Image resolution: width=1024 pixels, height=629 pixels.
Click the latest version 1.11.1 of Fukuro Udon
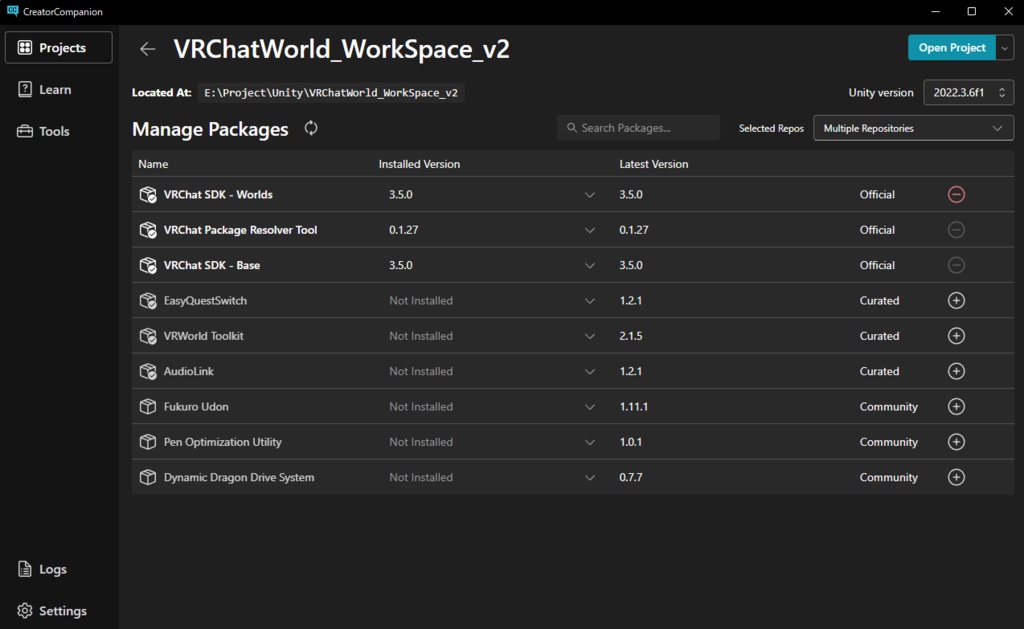point(633,406)
